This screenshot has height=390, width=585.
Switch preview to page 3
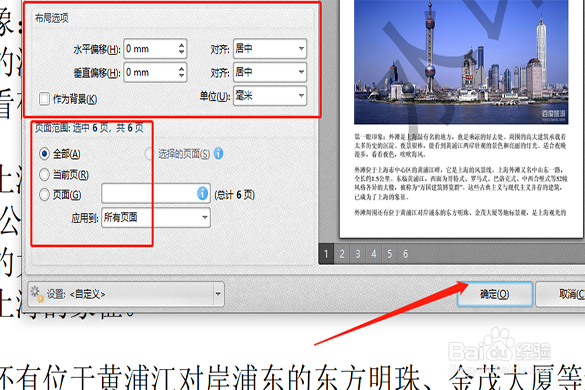pyautogui.click(x=358, y=254)
